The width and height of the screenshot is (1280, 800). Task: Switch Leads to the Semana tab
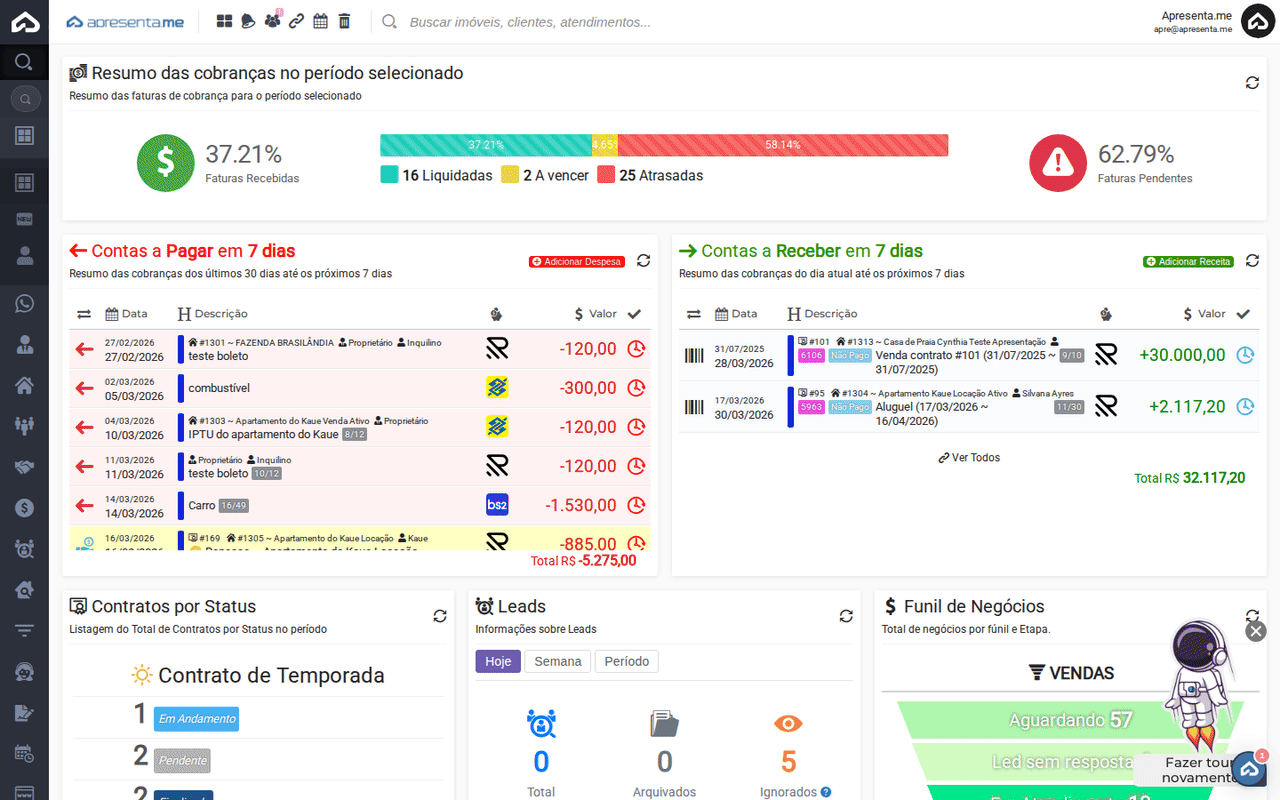click(558, 662)
